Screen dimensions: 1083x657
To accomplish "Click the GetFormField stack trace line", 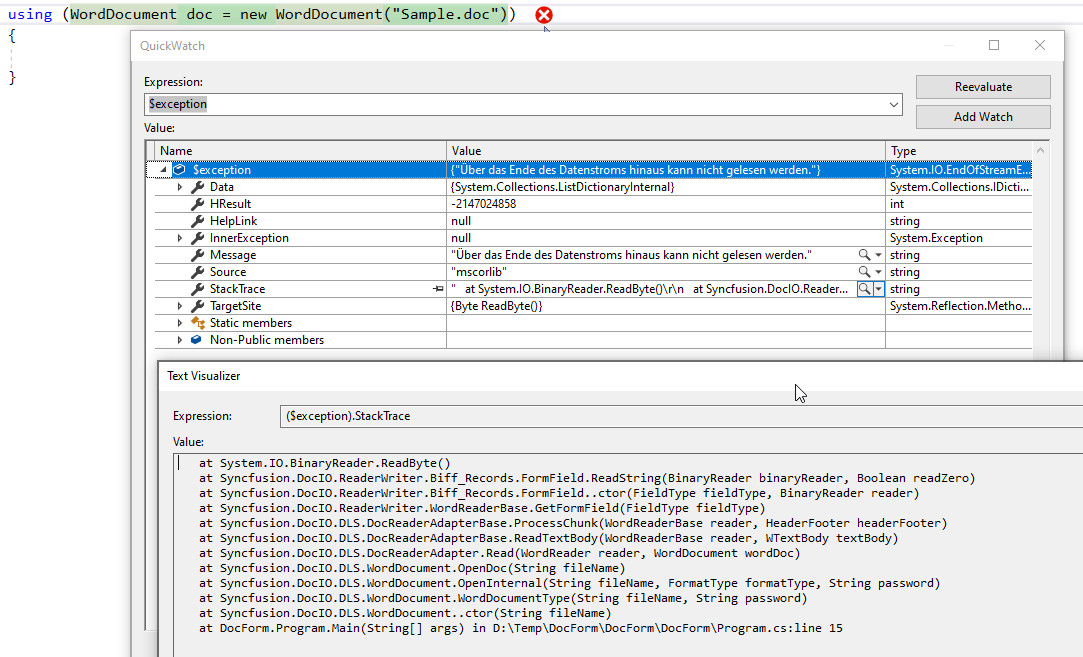I will [x=482, y=508].
